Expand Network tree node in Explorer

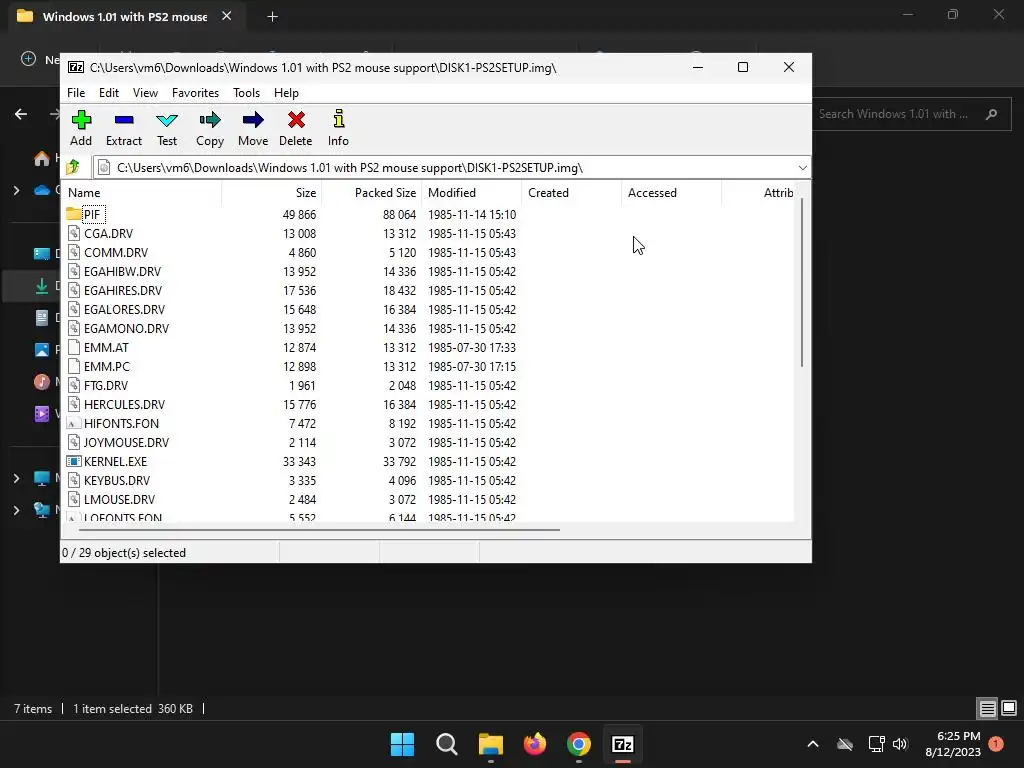(x=16, y=510)
